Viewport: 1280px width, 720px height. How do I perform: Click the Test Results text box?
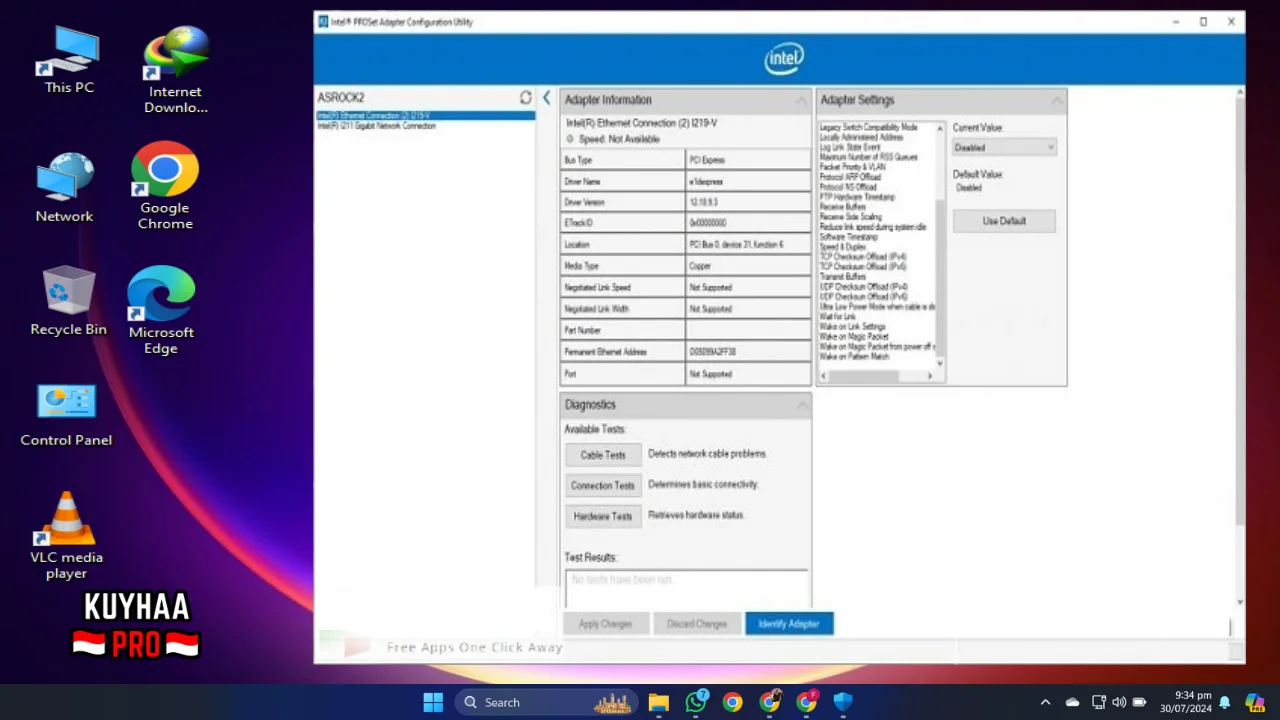coord(686,589)
